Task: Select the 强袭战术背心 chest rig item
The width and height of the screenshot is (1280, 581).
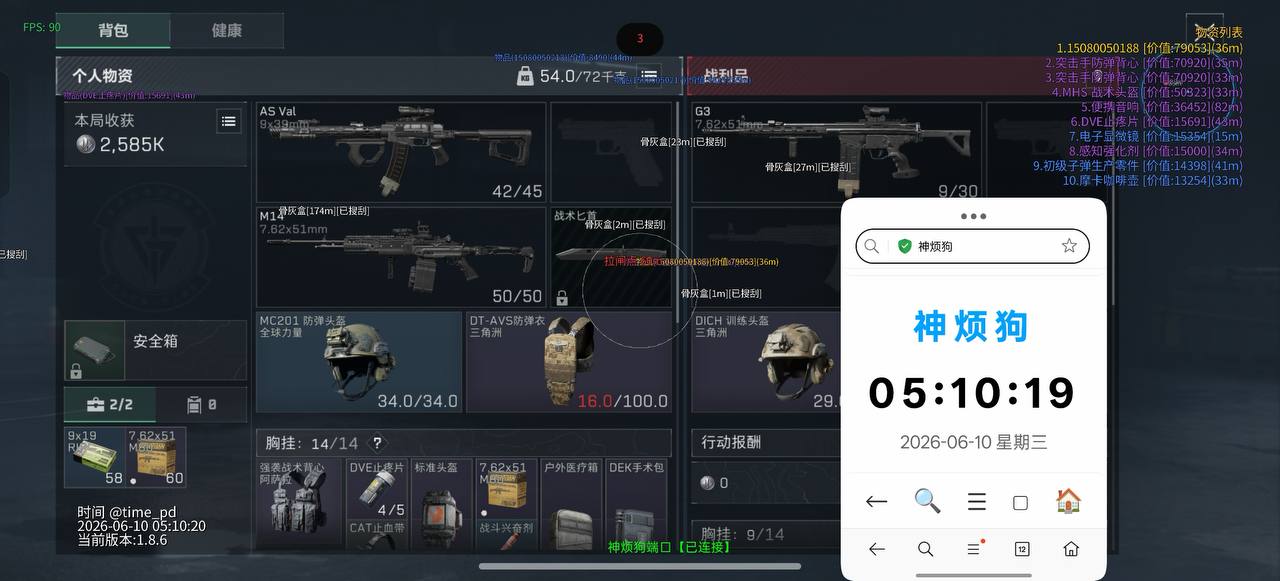Action: [300, 504]
